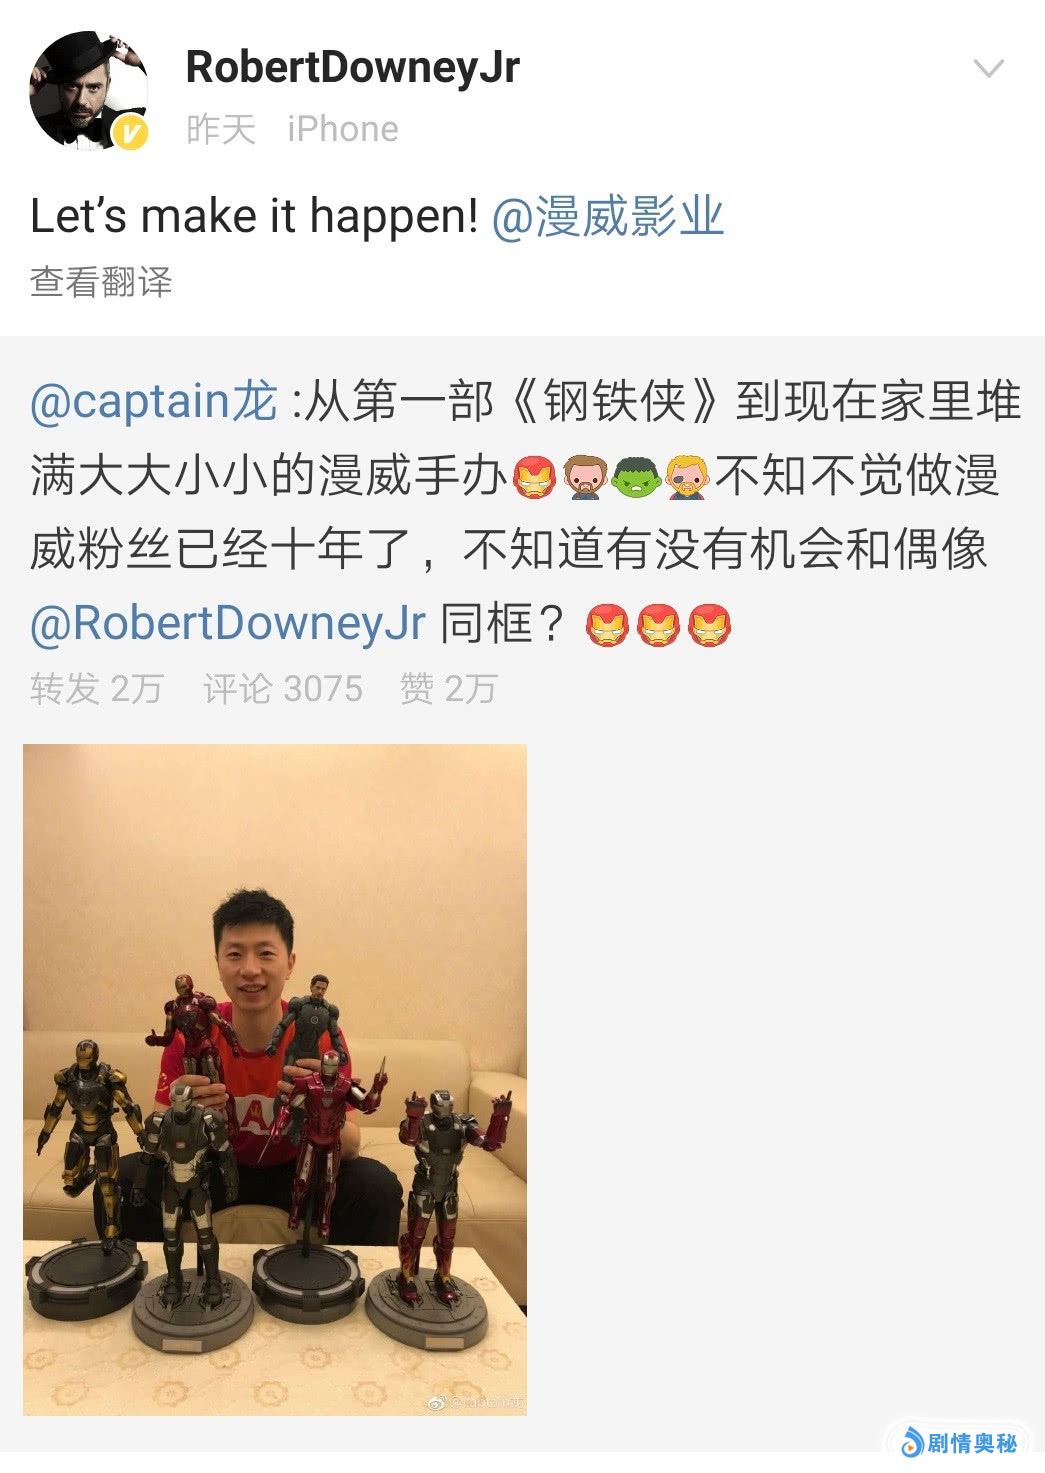Open the RobertDowneyJr username link

(x=352, y=68)
